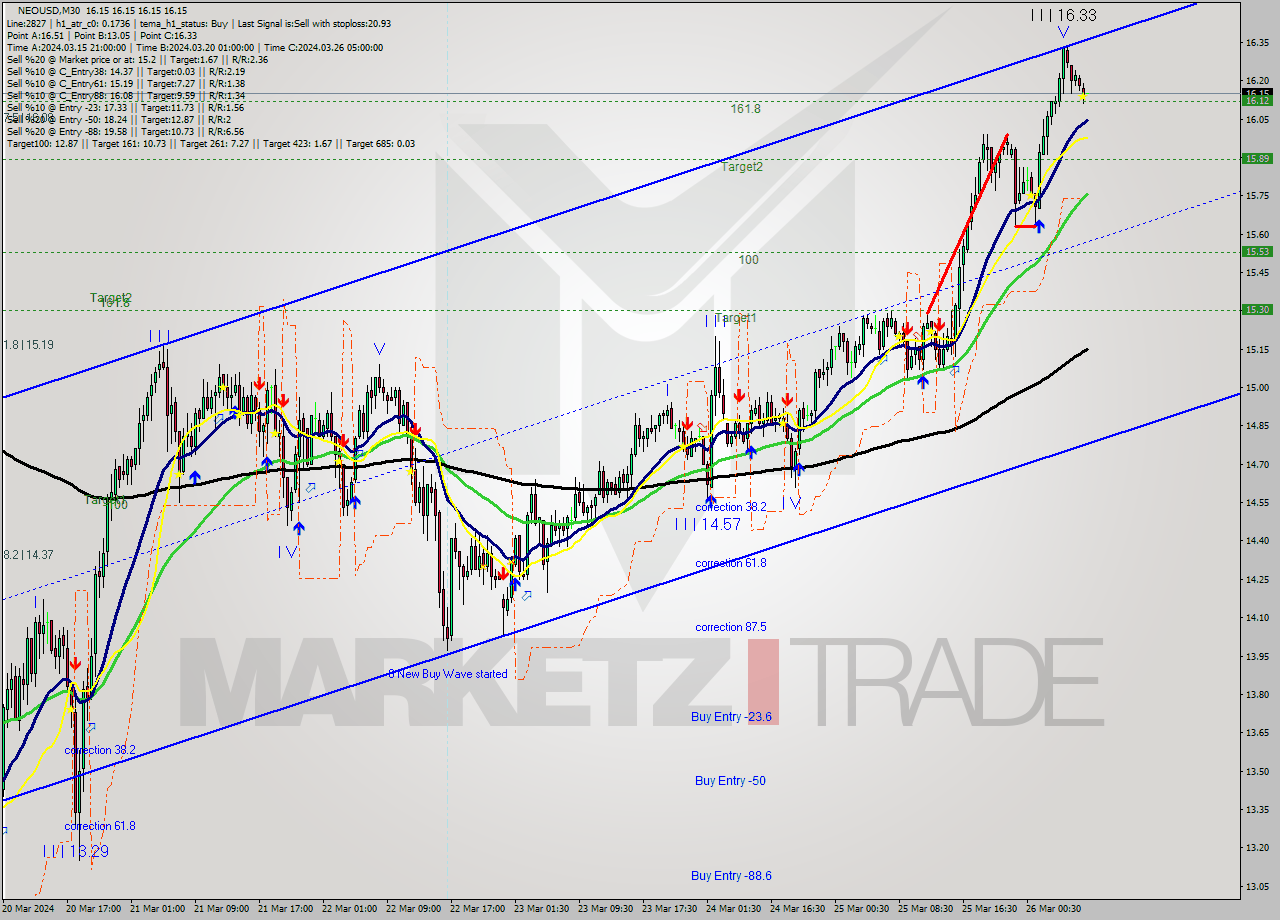Click the '22 Mar 17:00' time label

point(478,909)
